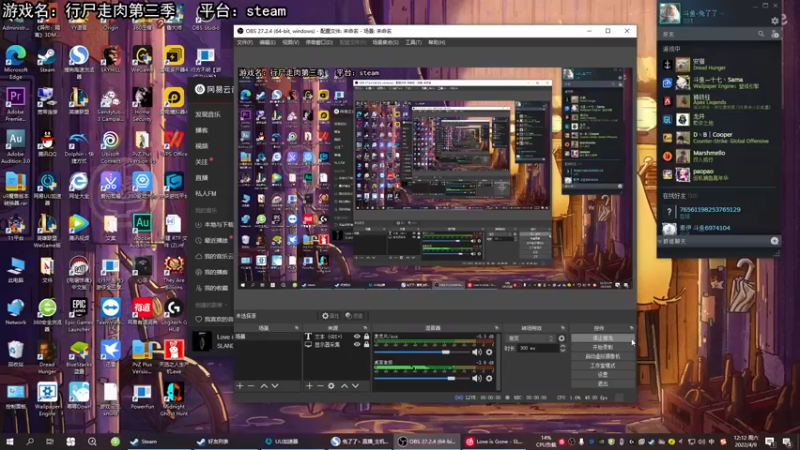
Task: Mute the mic/aux audio channel
Action: (477, 352)
